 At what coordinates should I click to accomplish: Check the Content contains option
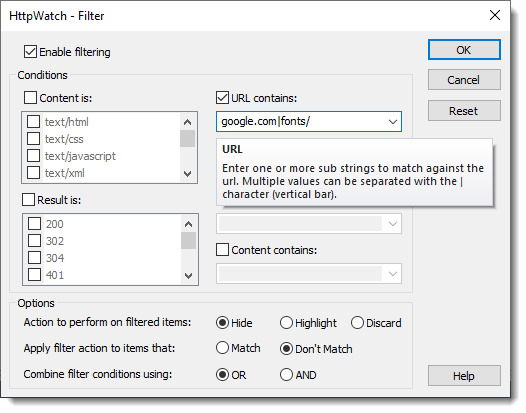[x=222, y=250]
